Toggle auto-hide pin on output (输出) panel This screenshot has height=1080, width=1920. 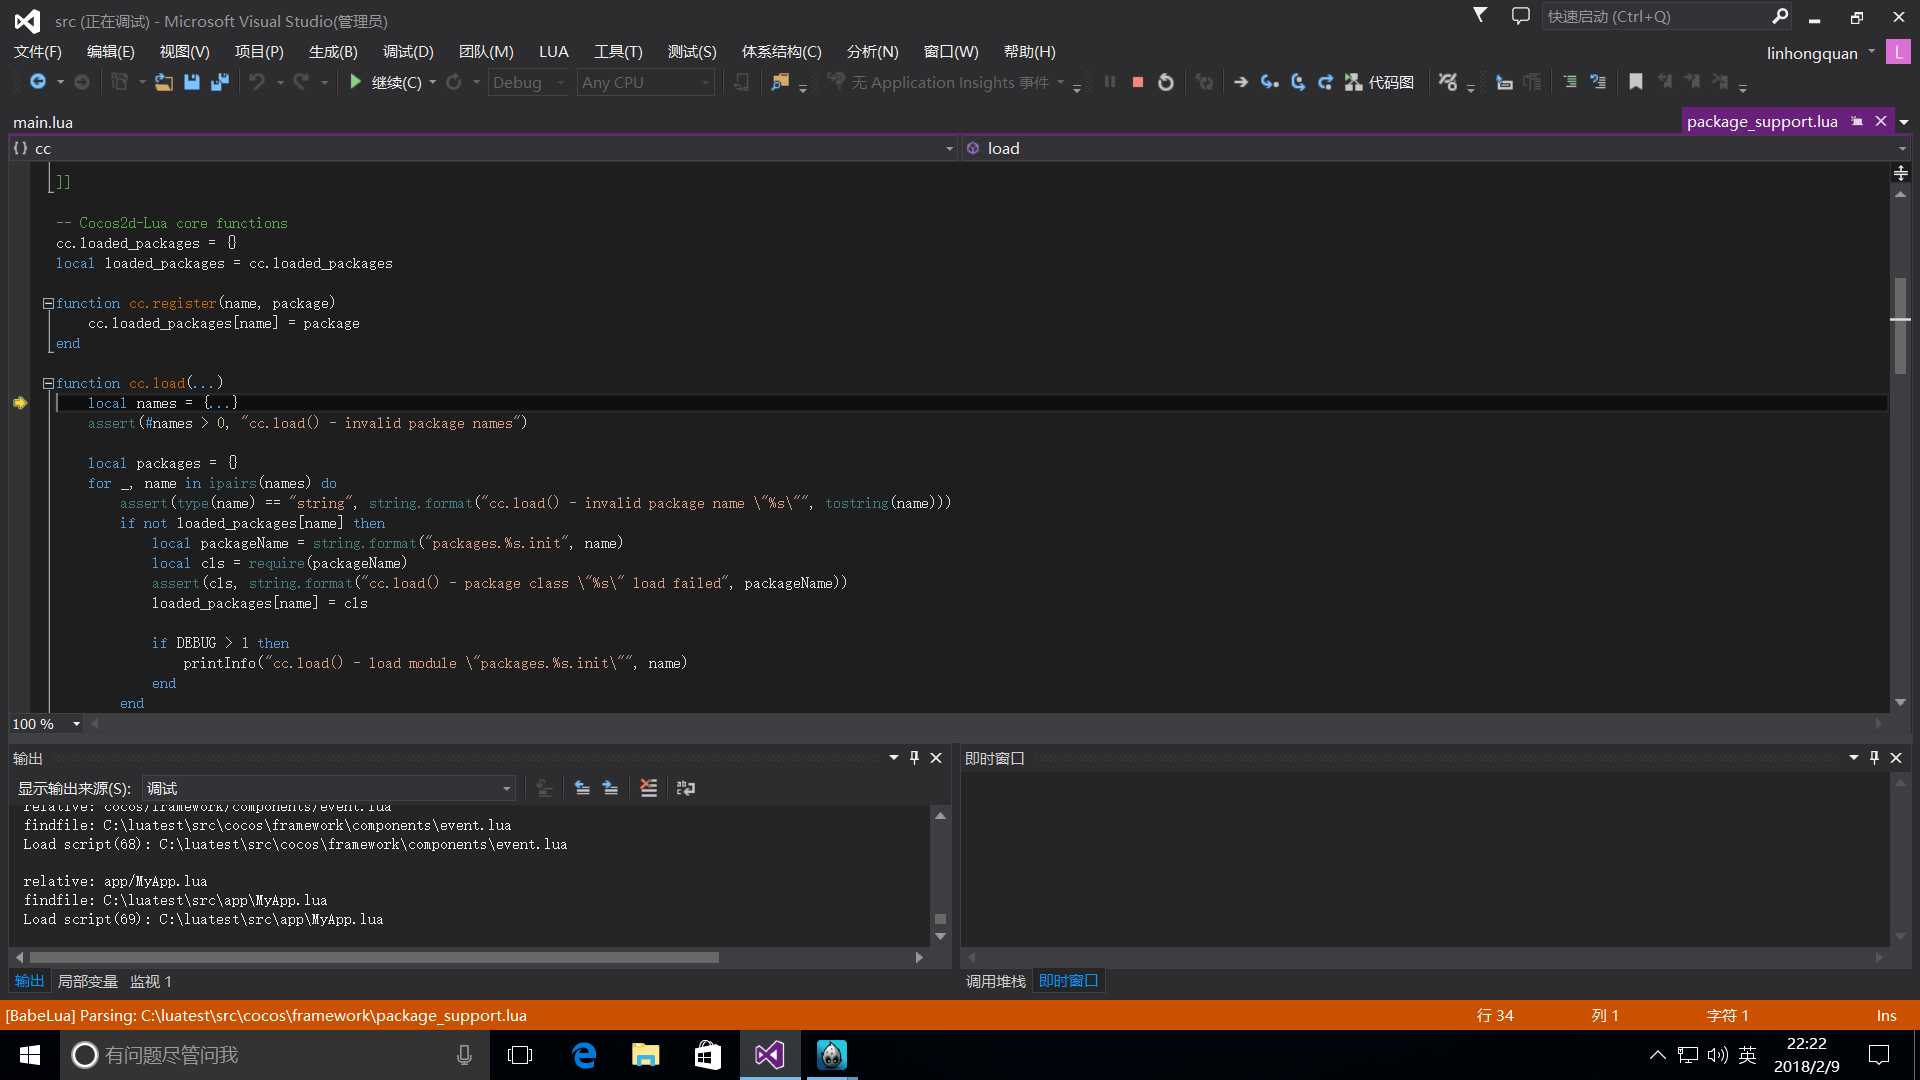click(914, 758)
